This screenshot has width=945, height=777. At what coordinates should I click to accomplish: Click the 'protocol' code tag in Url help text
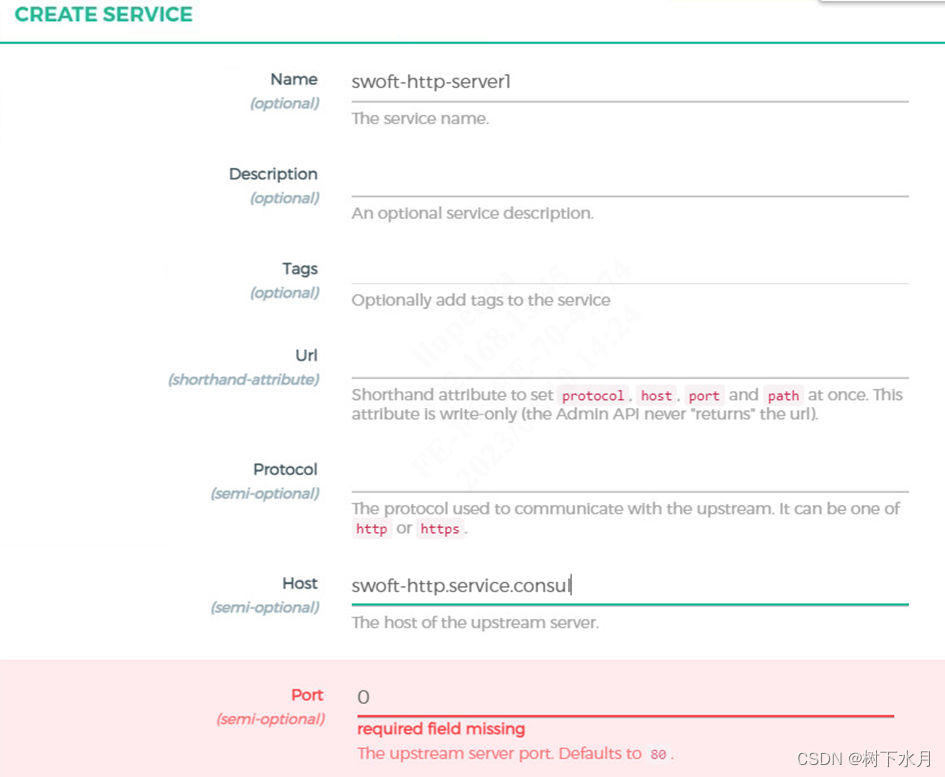(x=593, y=396)
